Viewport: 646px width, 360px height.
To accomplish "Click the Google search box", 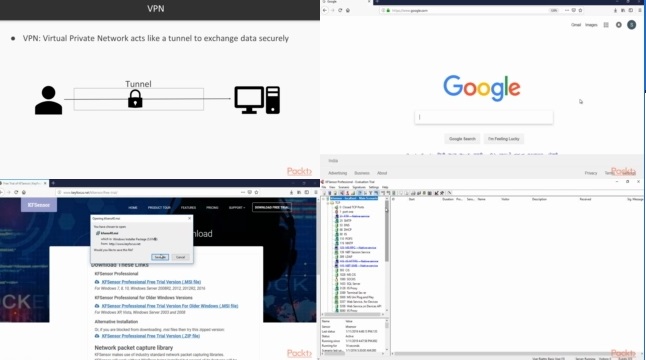I will pos(484,117).
